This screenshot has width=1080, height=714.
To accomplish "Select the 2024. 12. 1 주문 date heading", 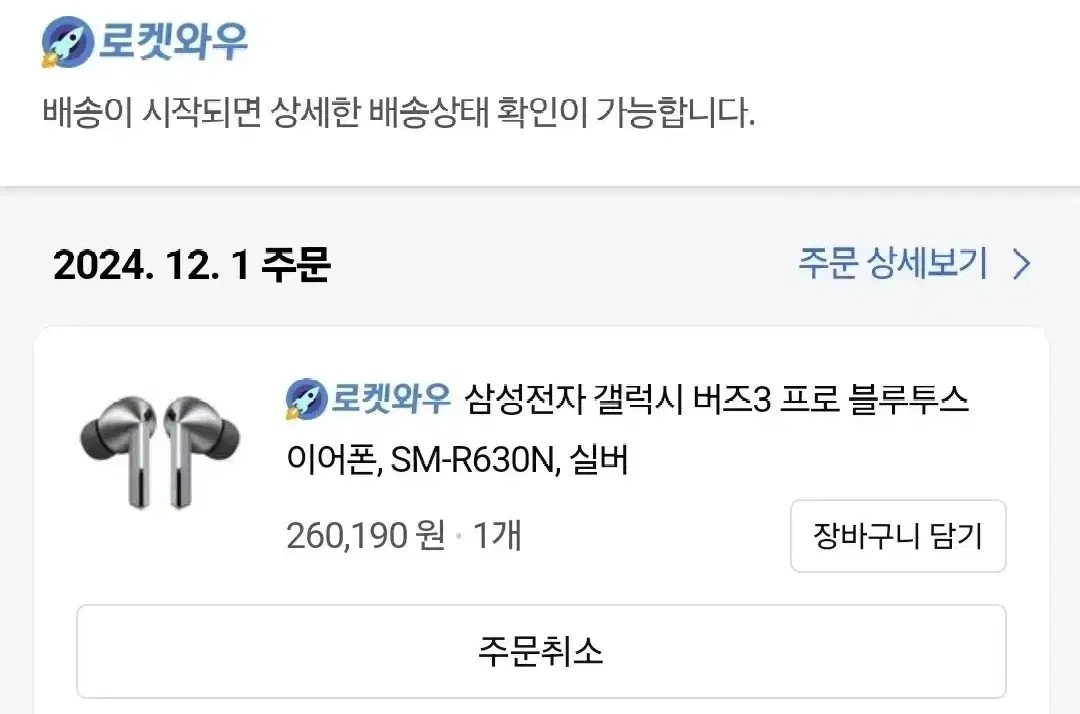I will point(191,264).
